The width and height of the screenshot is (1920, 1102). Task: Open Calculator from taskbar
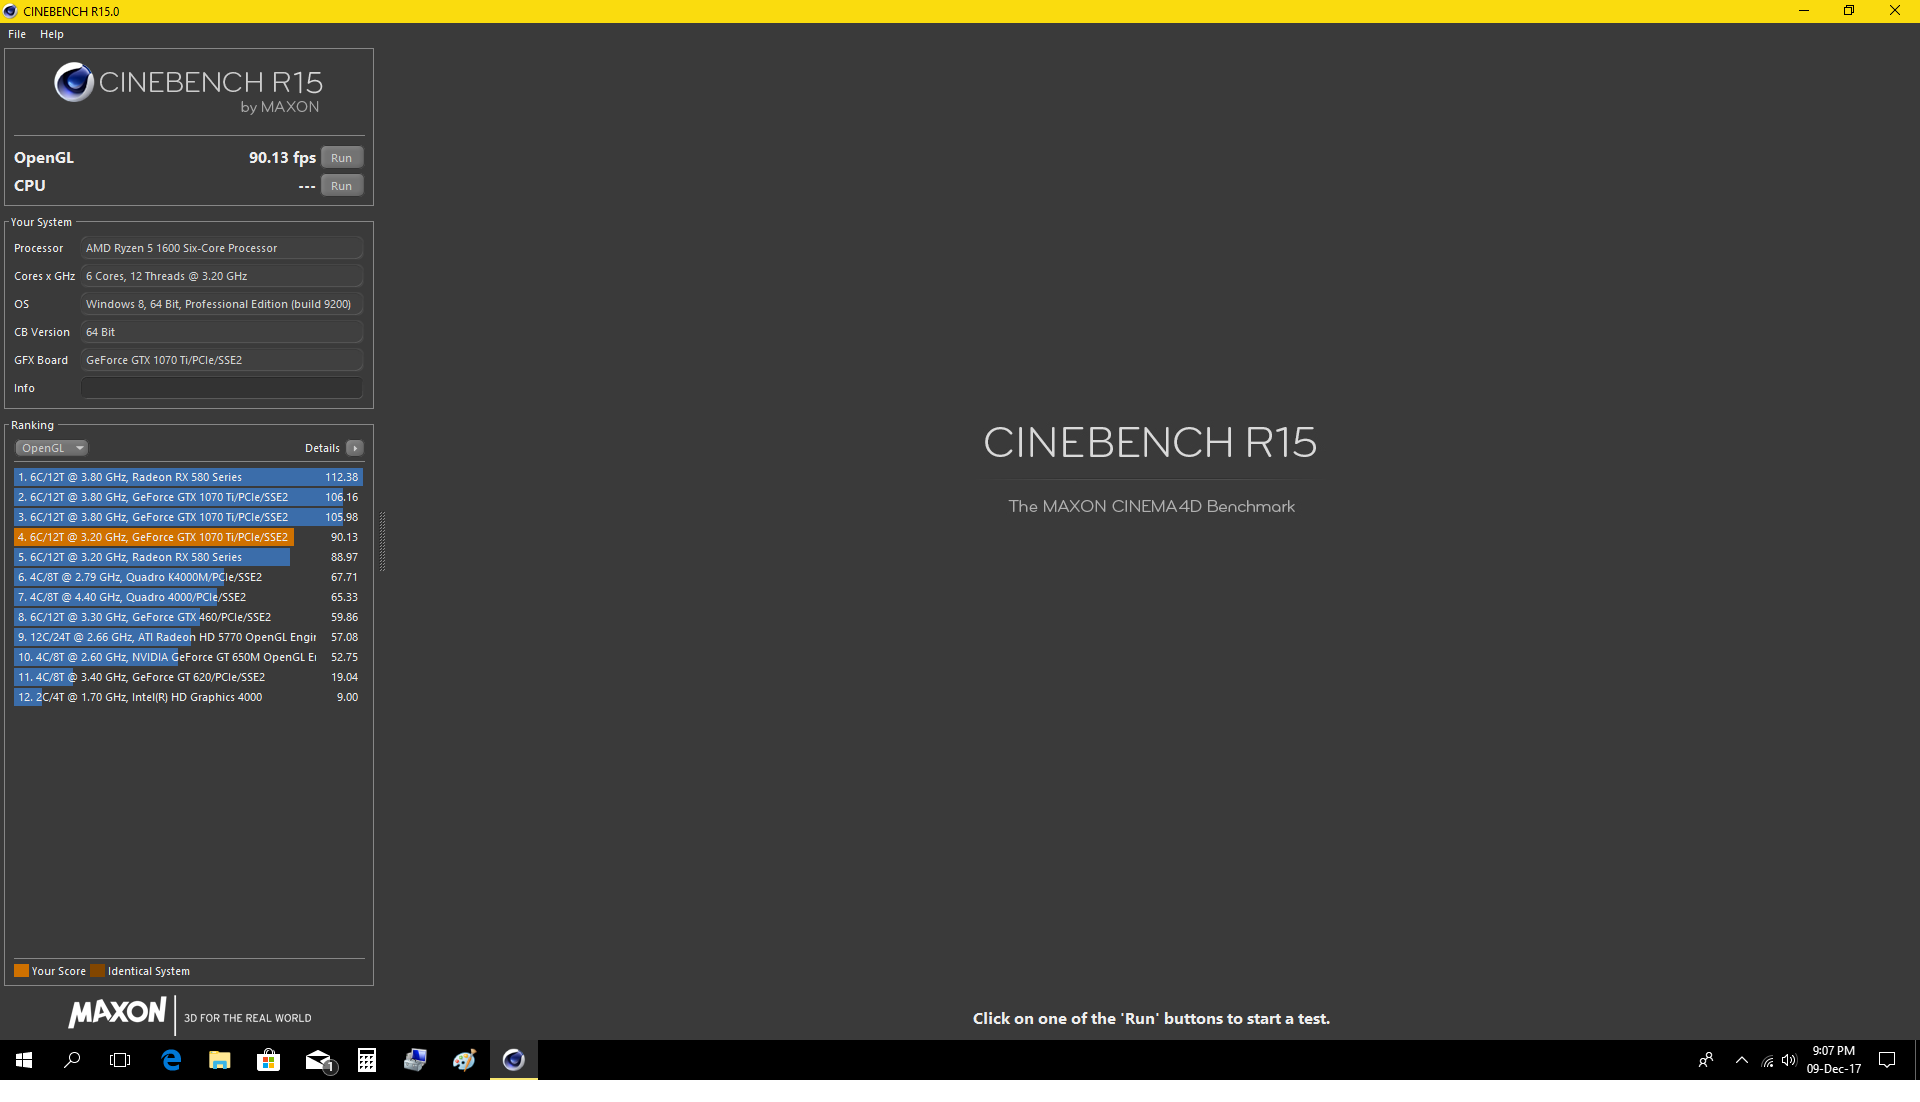(x=367, y=1060)
